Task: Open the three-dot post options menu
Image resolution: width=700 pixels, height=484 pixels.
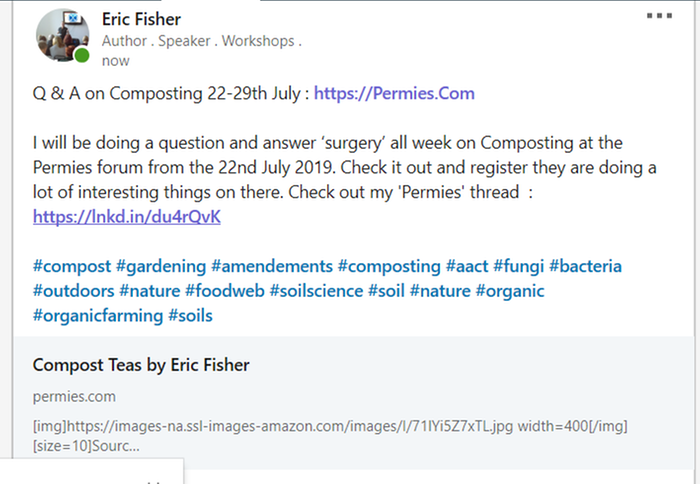Action: pyautogui.click(x=659, y=16)
